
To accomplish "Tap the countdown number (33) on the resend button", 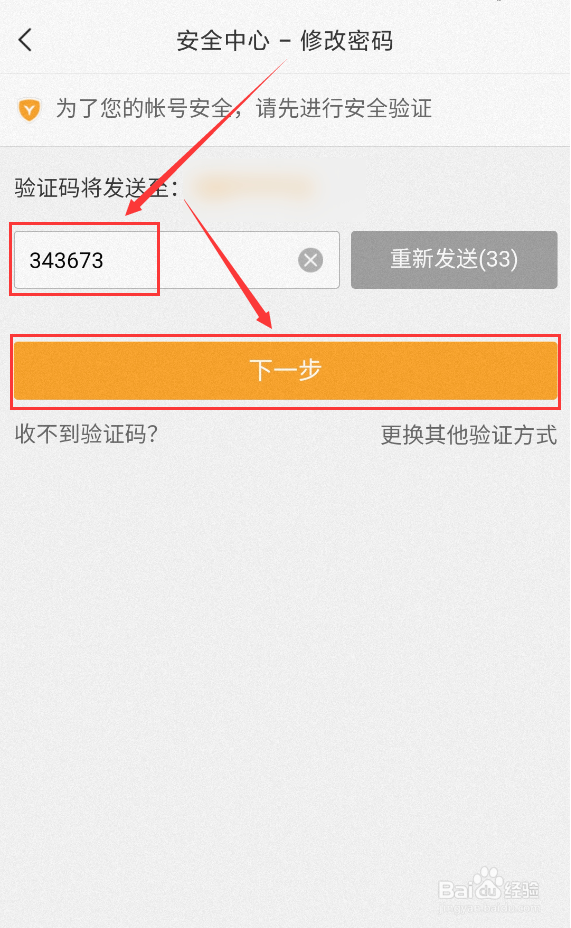I will [x=498, y=259].
